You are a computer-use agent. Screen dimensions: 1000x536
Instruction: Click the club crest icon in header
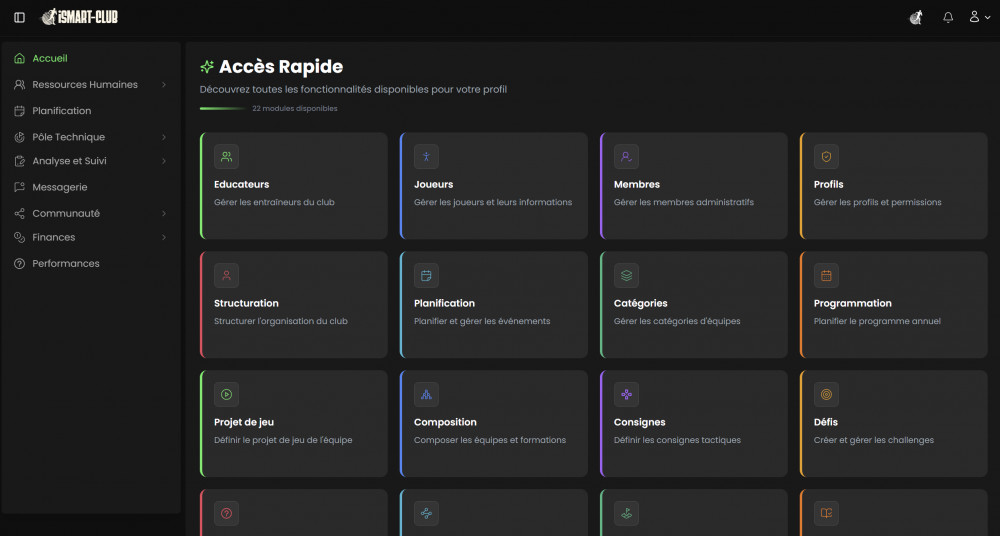tap(915, 17)
